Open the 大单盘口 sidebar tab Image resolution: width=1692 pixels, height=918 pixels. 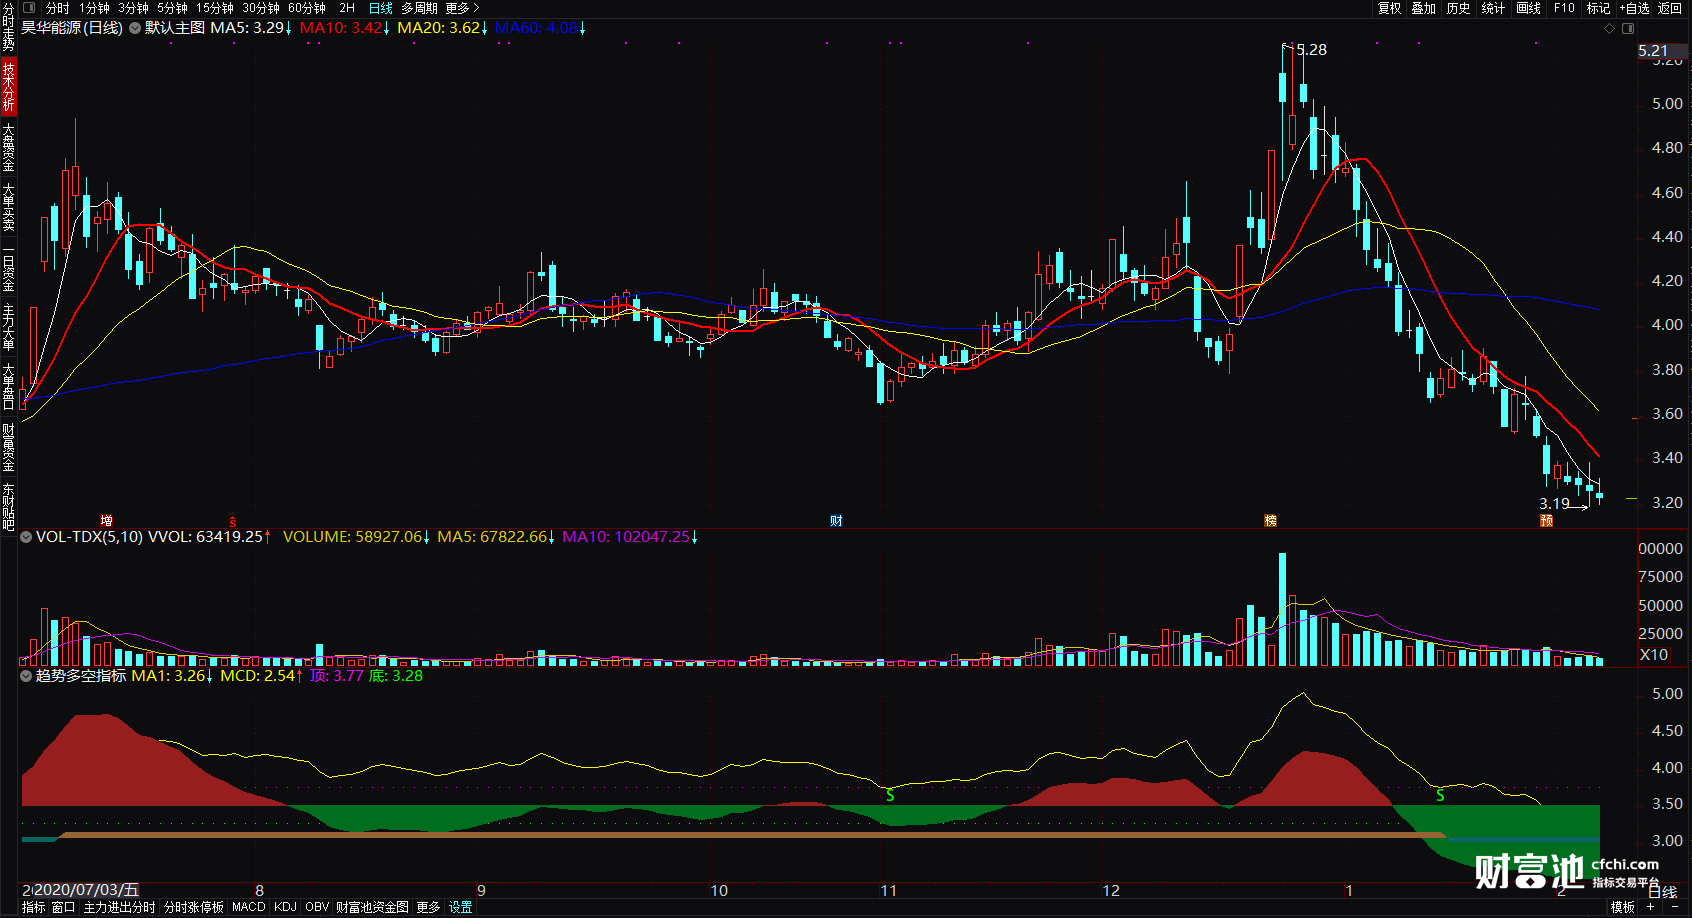click(8, 387)
